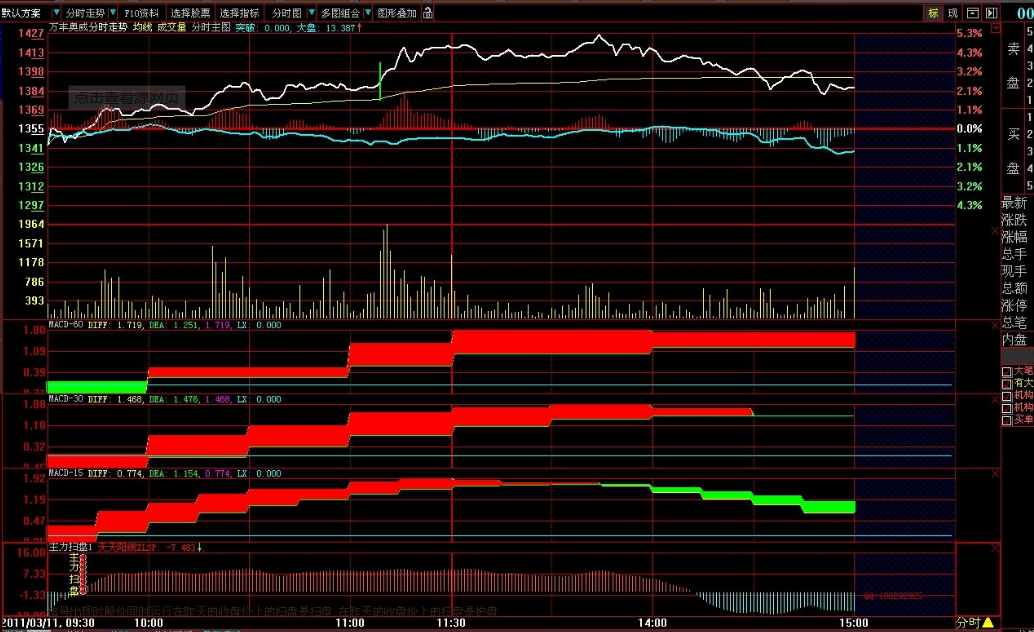
Task: Close the MACD-60 indicator panel with its X
Action: 994,326
